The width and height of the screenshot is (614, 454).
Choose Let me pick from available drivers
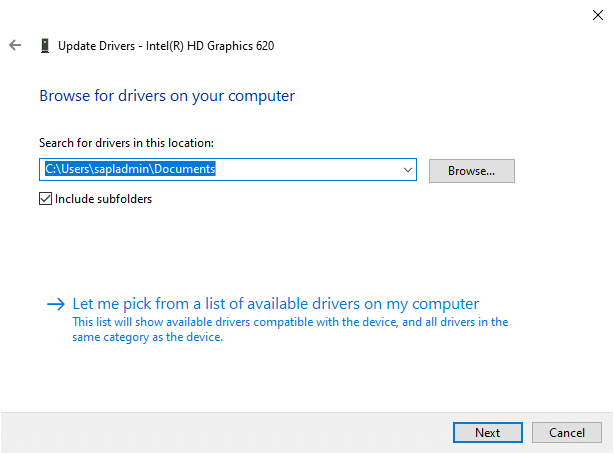[x=276, y=304]
